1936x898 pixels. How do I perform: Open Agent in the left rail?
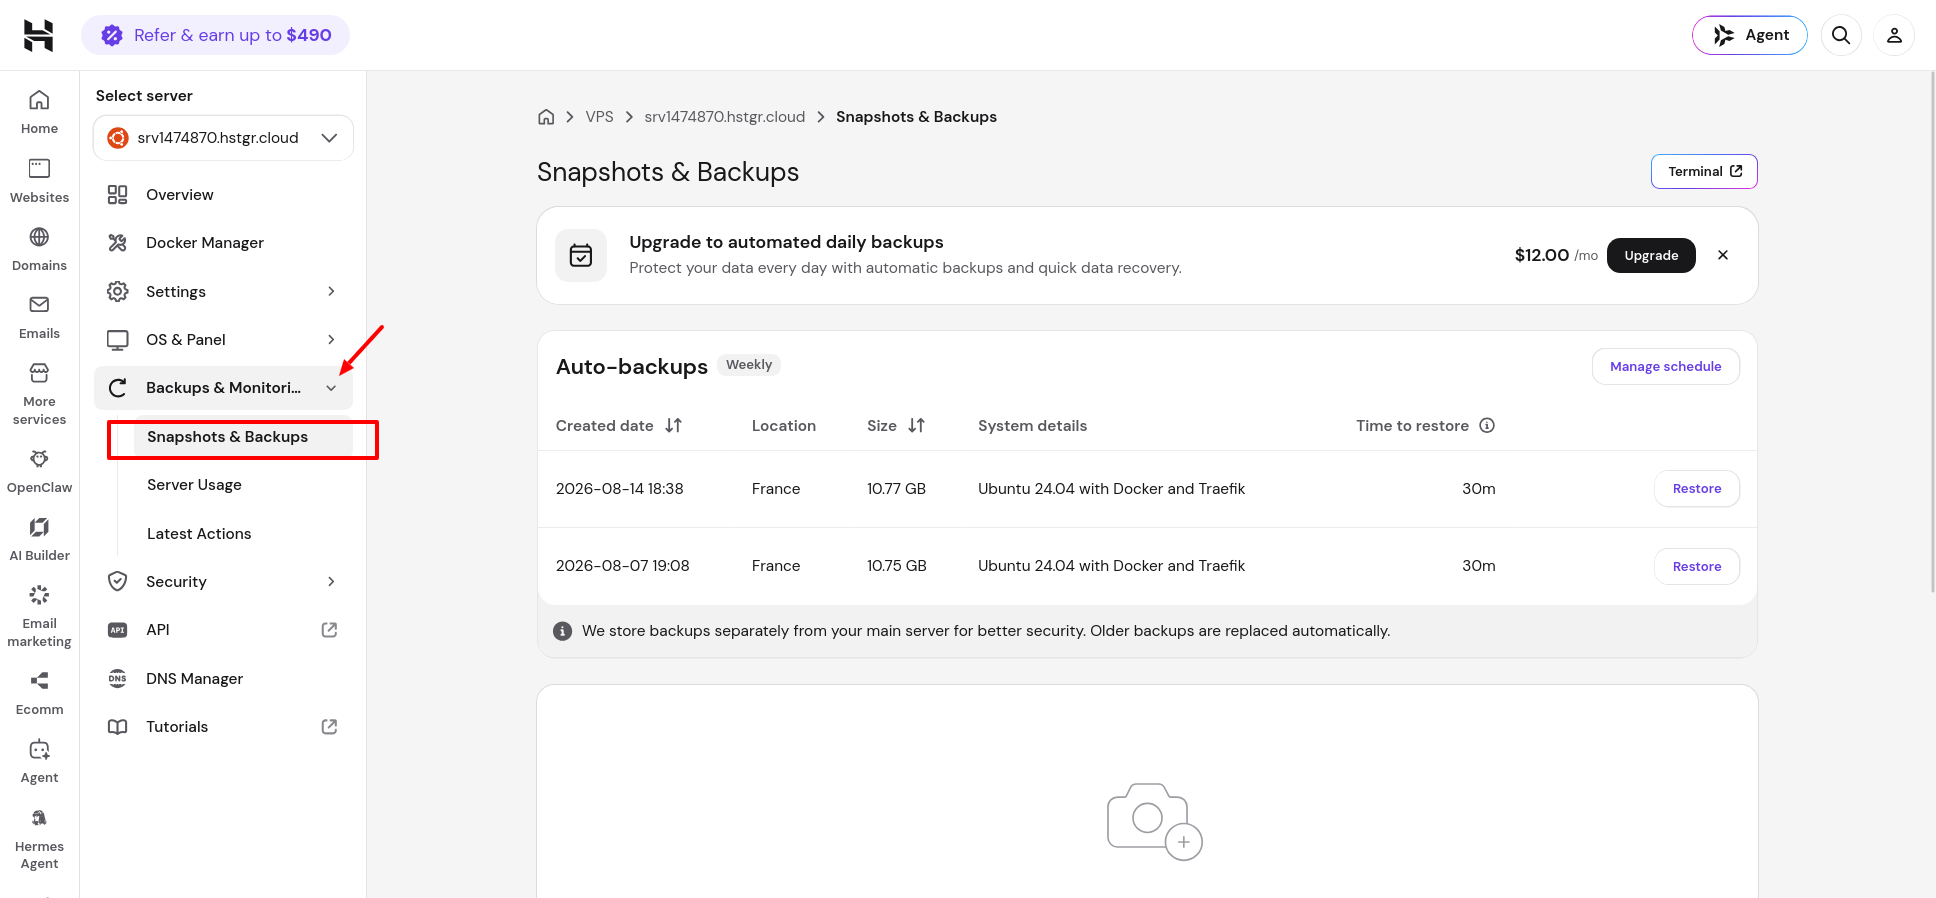[x=39, y=761]
